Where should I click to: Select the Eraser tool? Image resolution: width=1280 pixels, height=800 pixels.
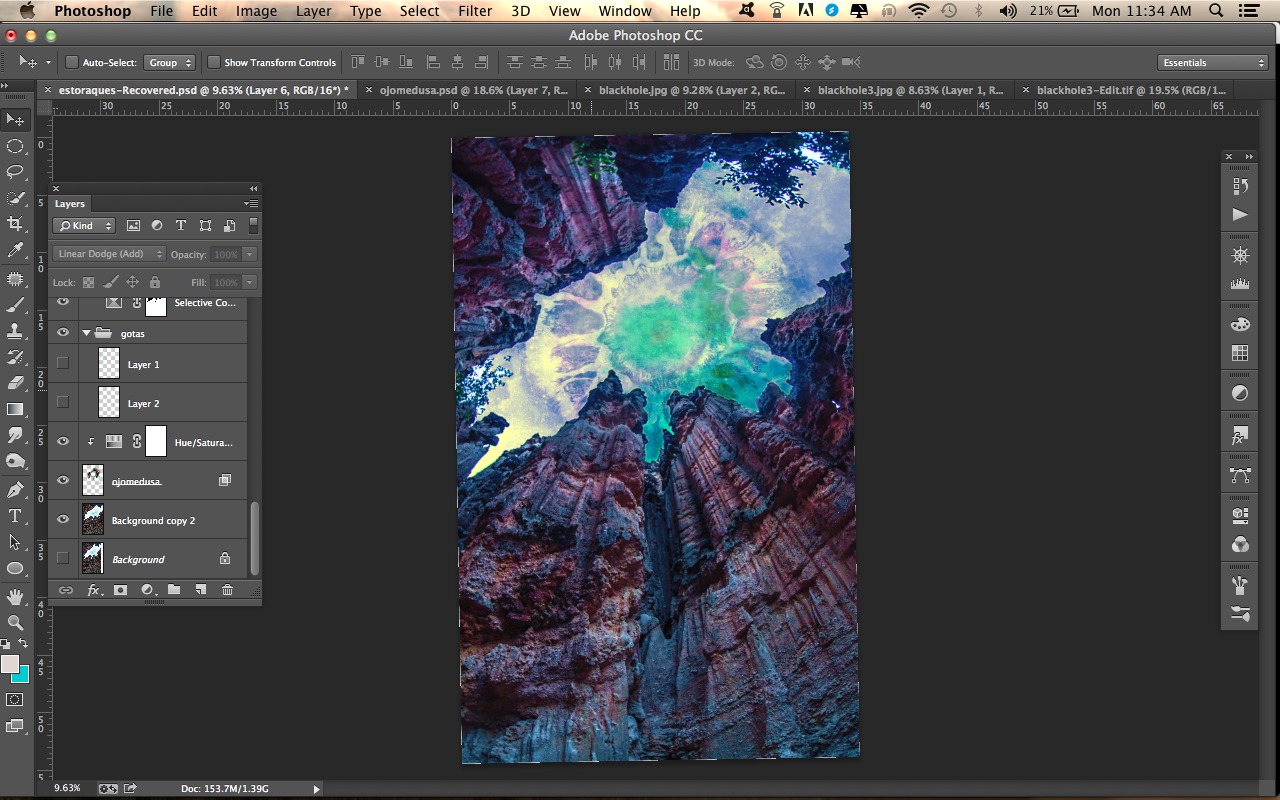16,383
